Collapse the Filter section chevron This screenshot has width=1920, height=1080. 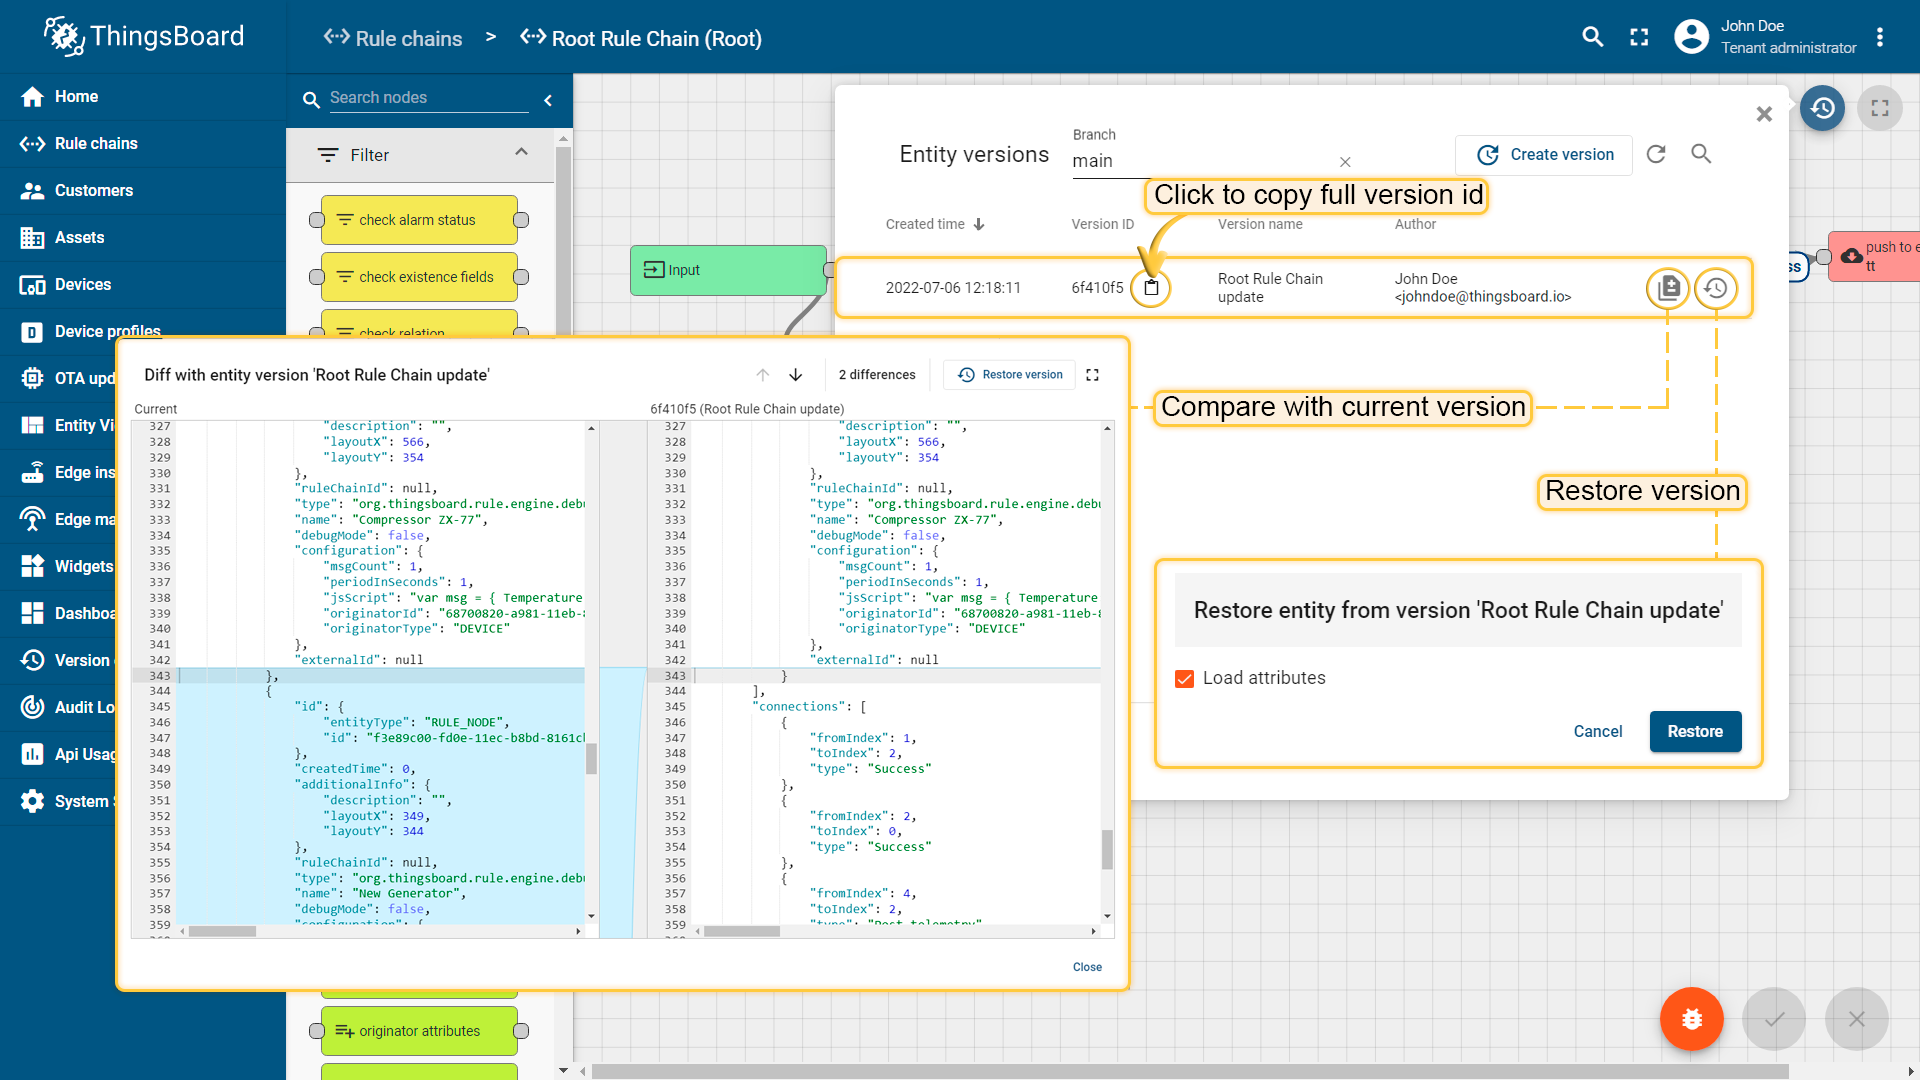coord(521,153)
